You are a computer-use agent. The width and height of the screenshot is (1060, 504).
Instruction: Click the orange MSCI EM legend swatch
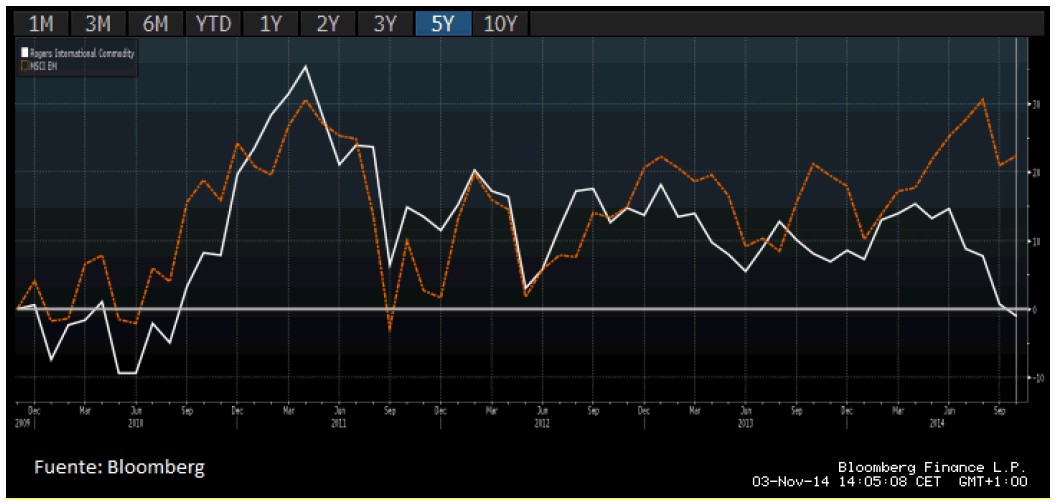pos(24,66)
